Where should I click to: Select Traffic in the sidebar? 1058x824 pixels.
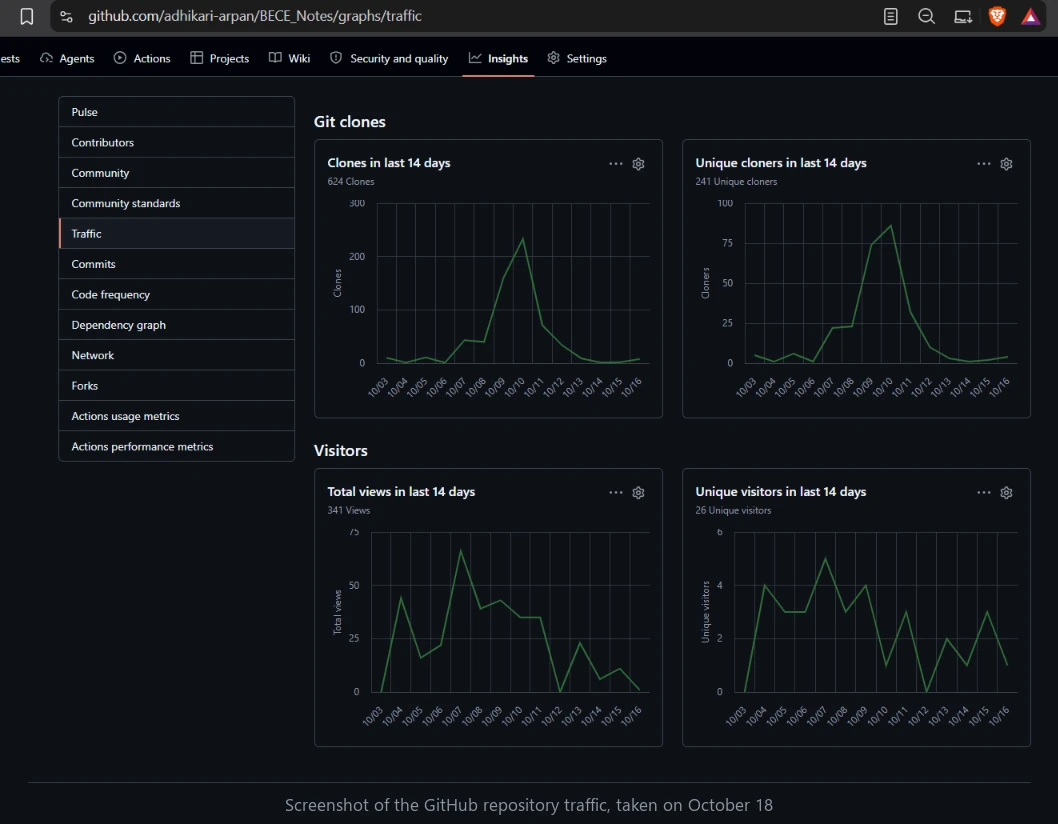[177, 234]
